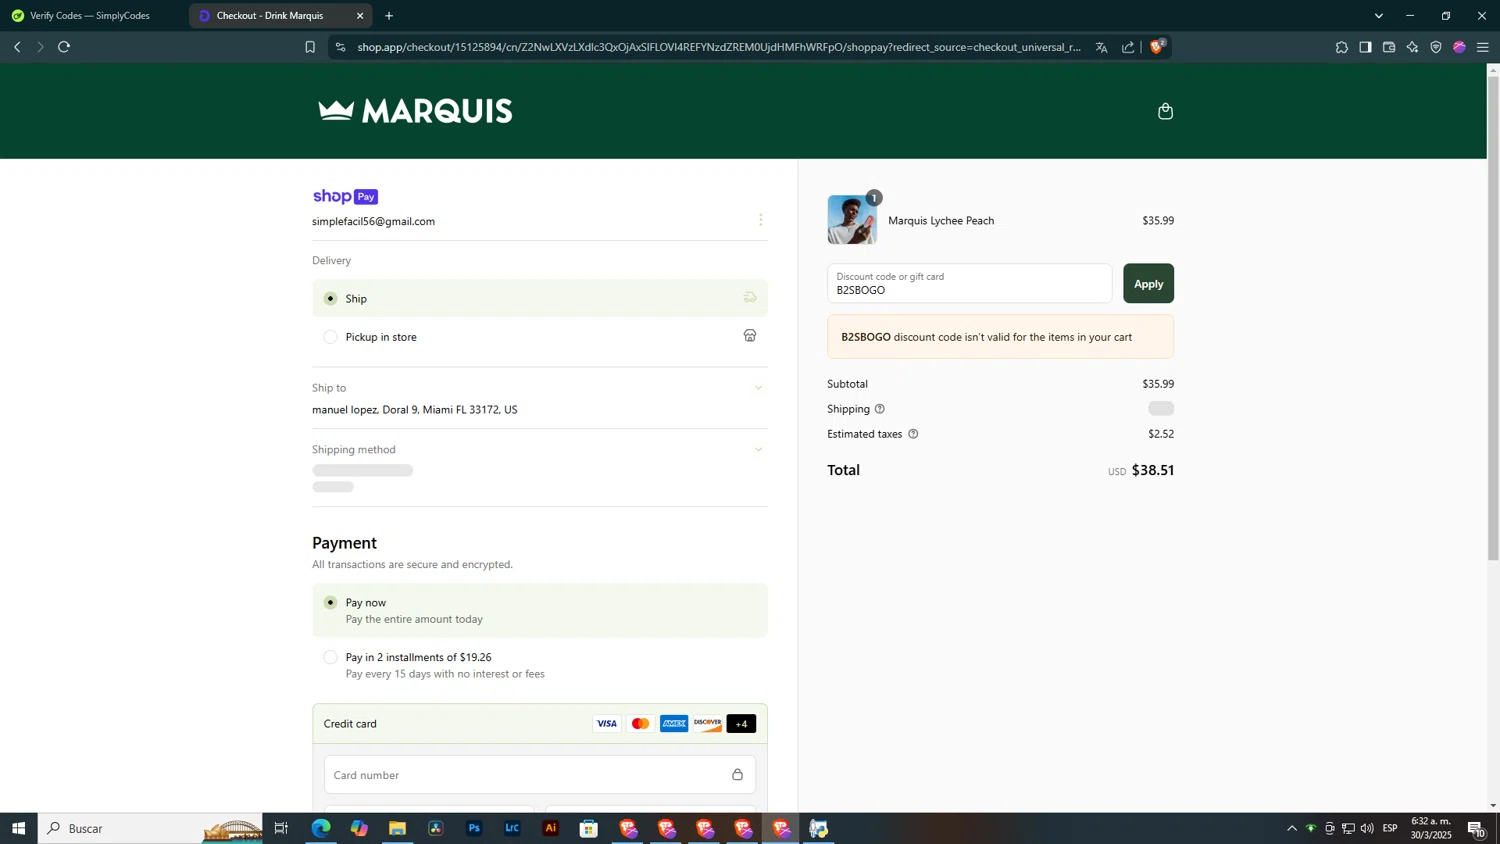Go back with the browser back arrow
This screenshot has height=844, width=1500.
pos(17,47)
